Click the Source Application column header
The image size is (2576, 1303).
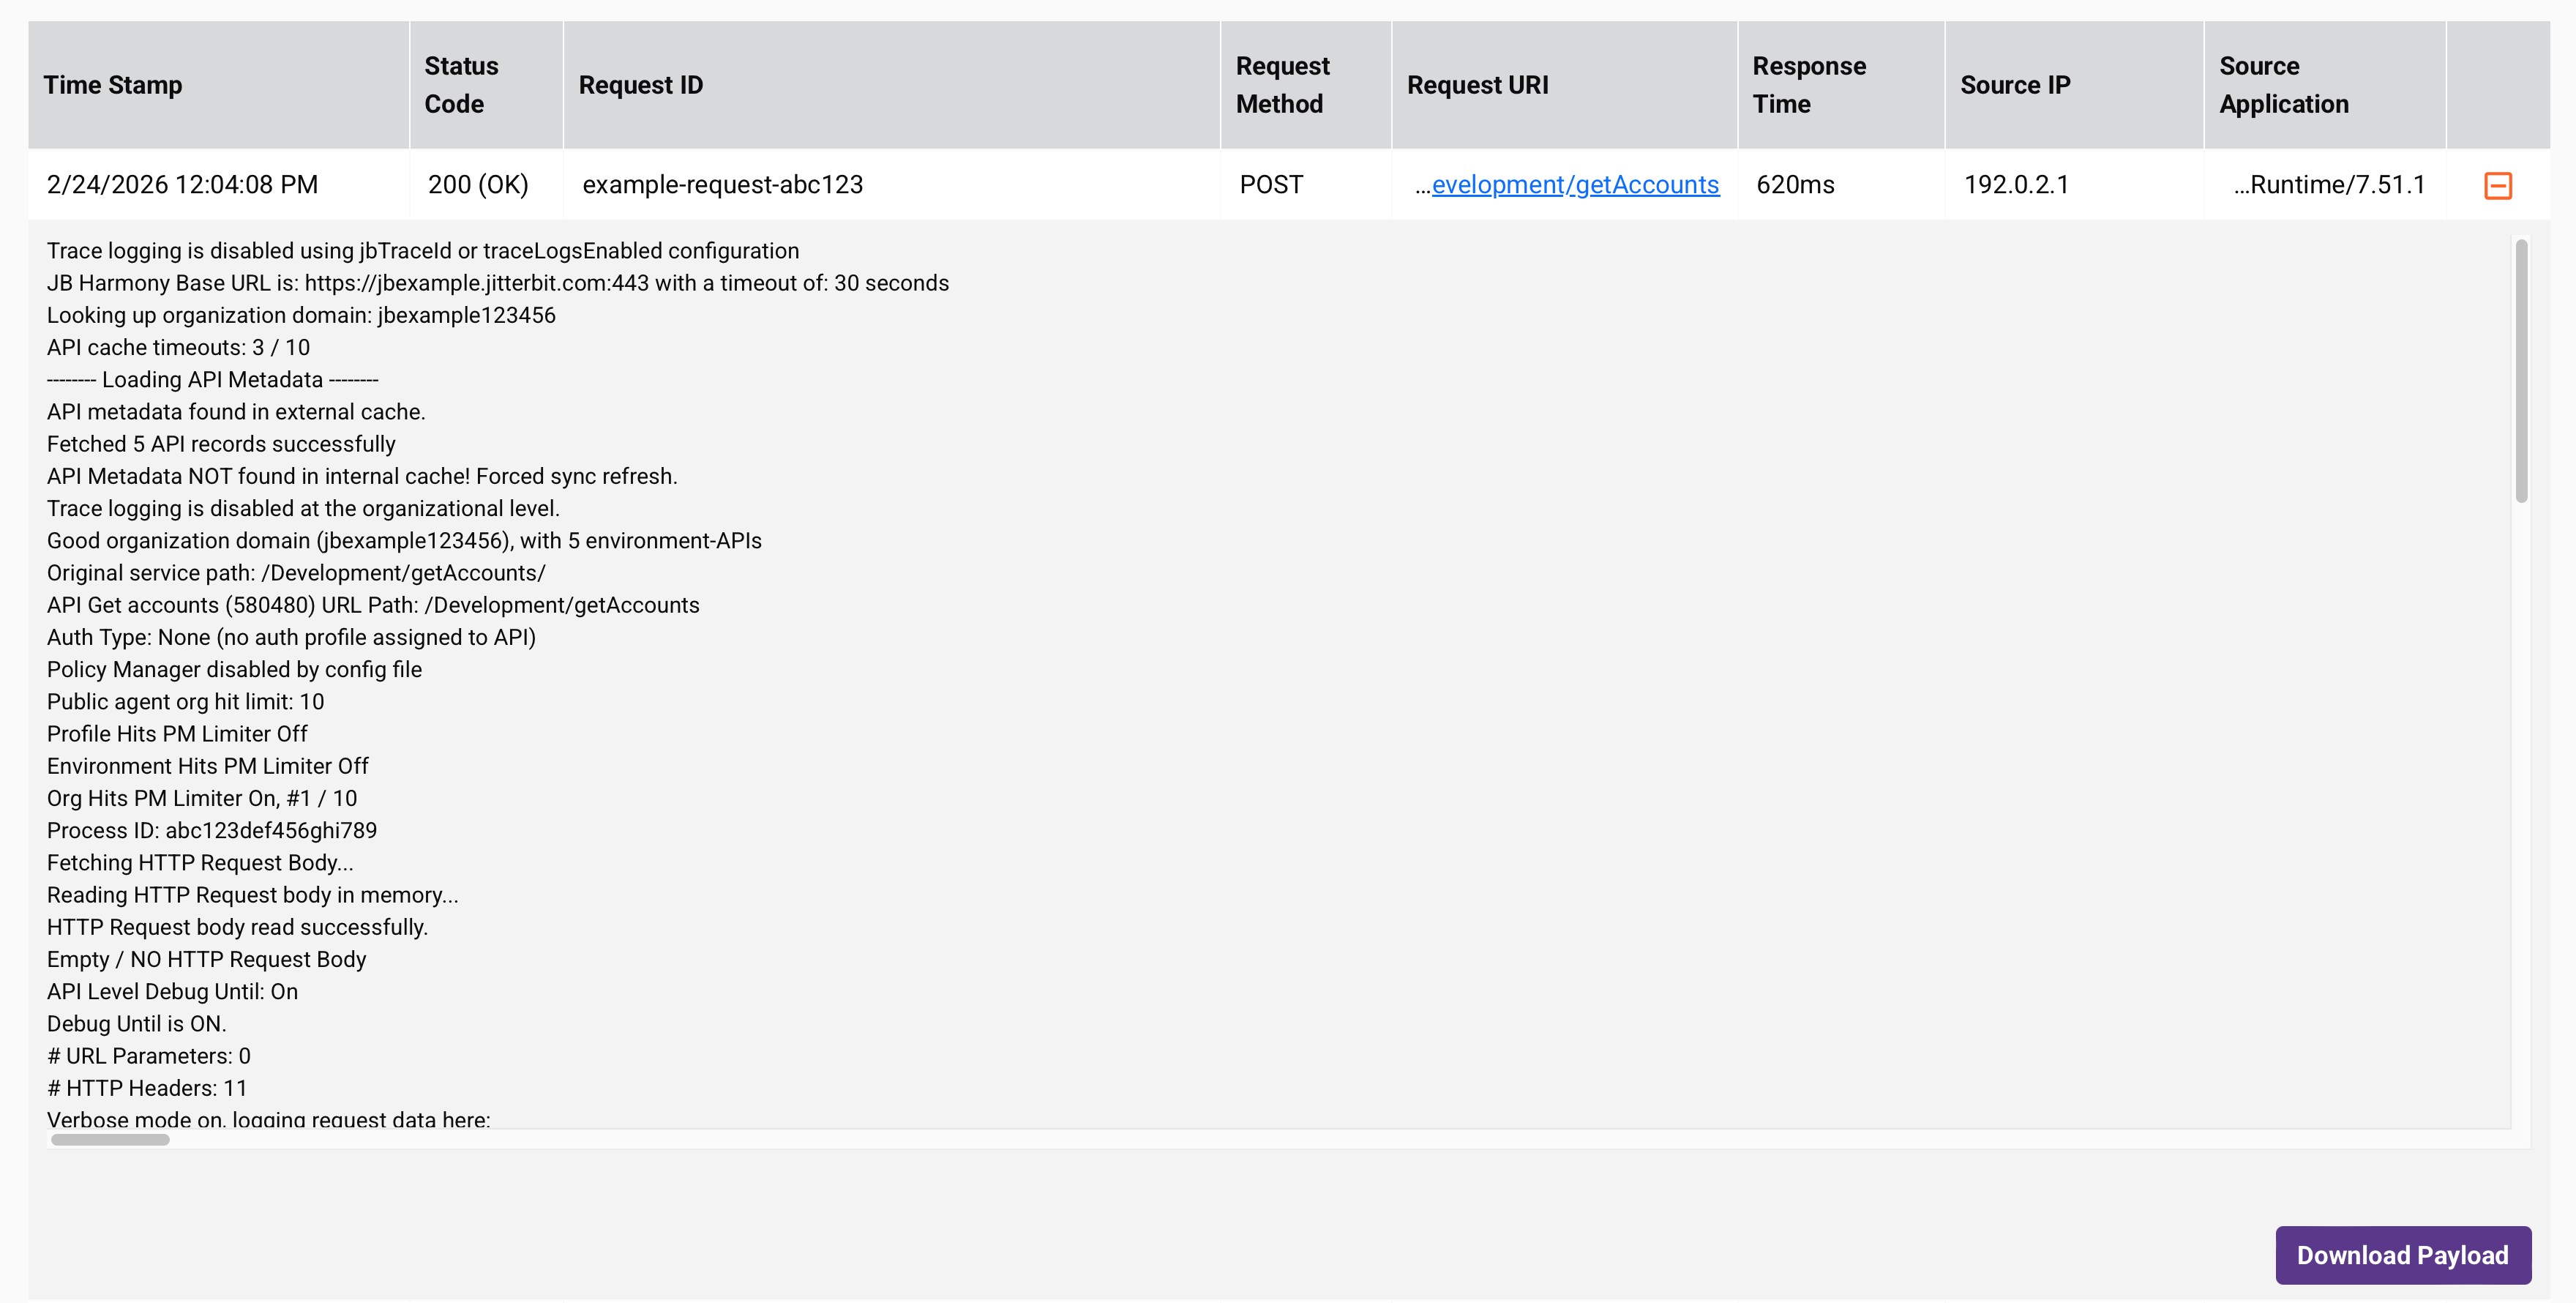click(x=2283, y=85)
